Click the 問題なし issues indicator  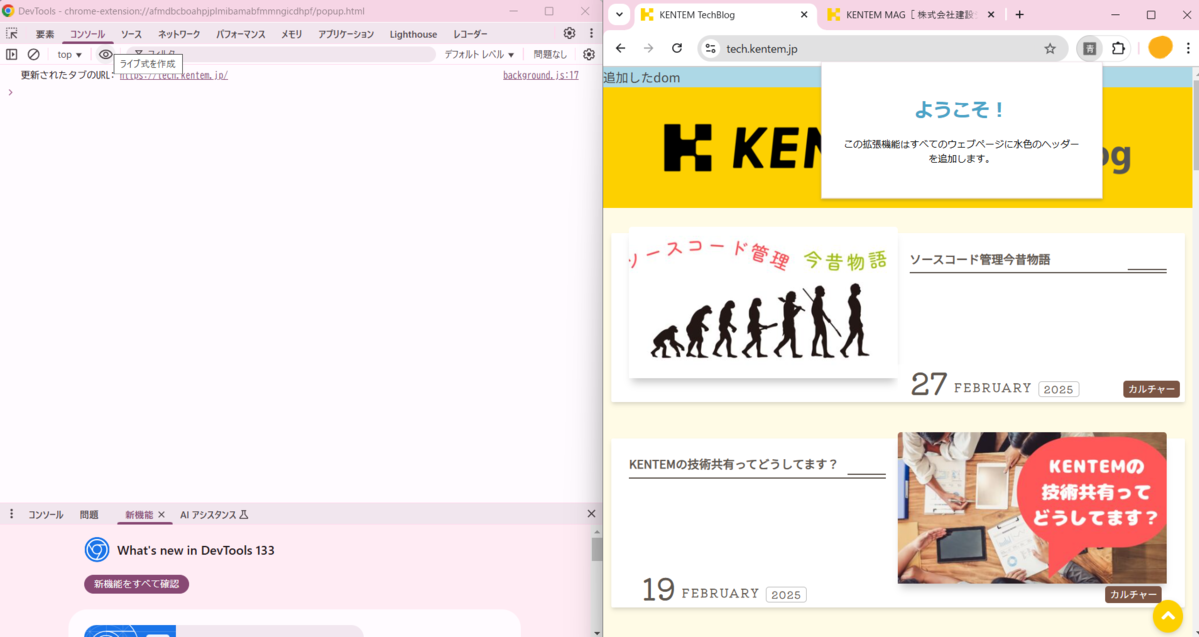(551, 54)
